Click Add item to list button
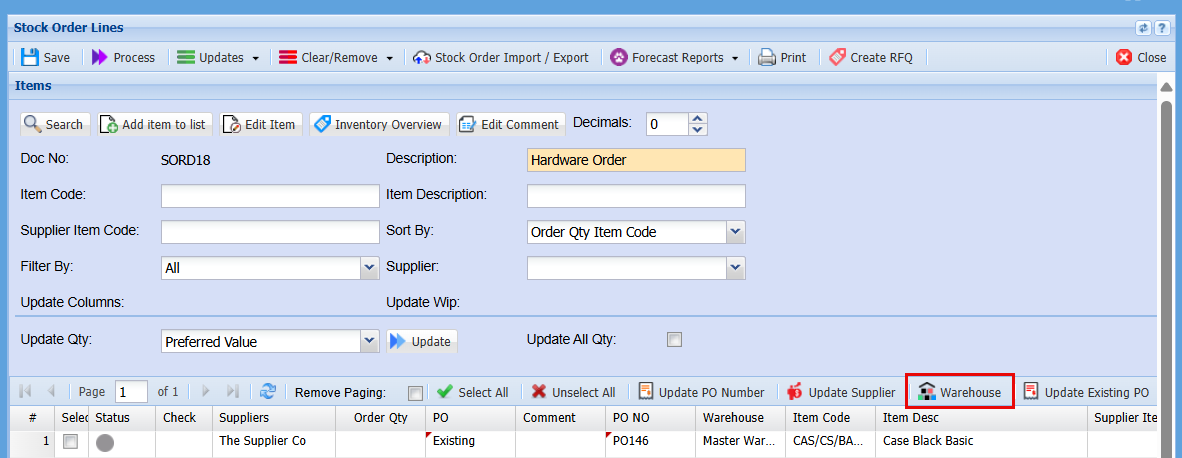 tap(155, 124)
